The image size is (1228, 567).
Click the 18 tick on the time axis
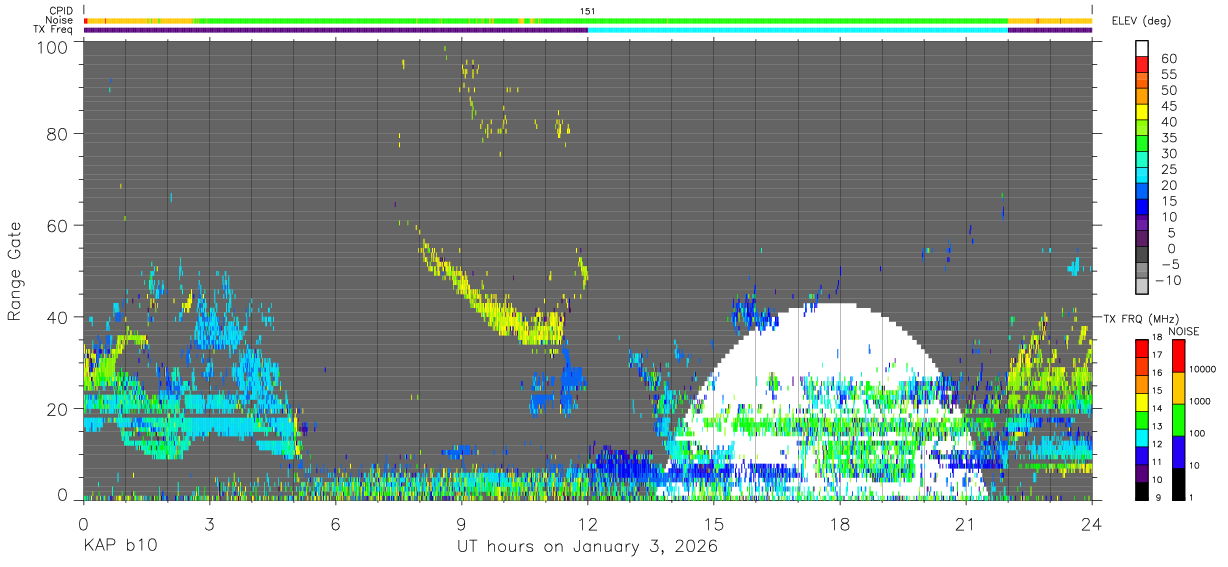(840, 522)
